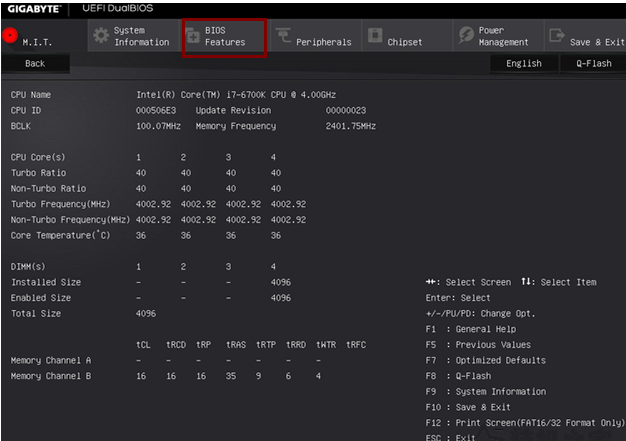This screenshot has width=626, height=441.
Task: Open the Power Management tab label
Action: (x=503, y=37)
